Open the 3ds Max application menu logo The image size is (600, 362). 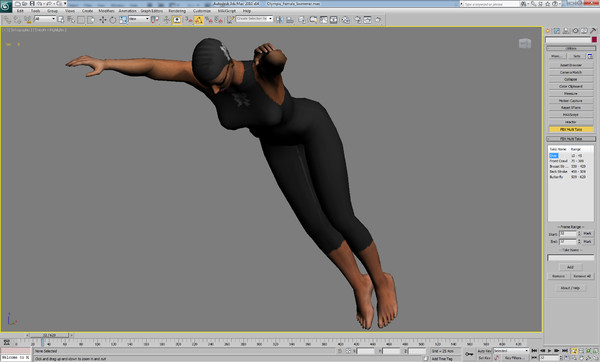(x=6, y=7)
